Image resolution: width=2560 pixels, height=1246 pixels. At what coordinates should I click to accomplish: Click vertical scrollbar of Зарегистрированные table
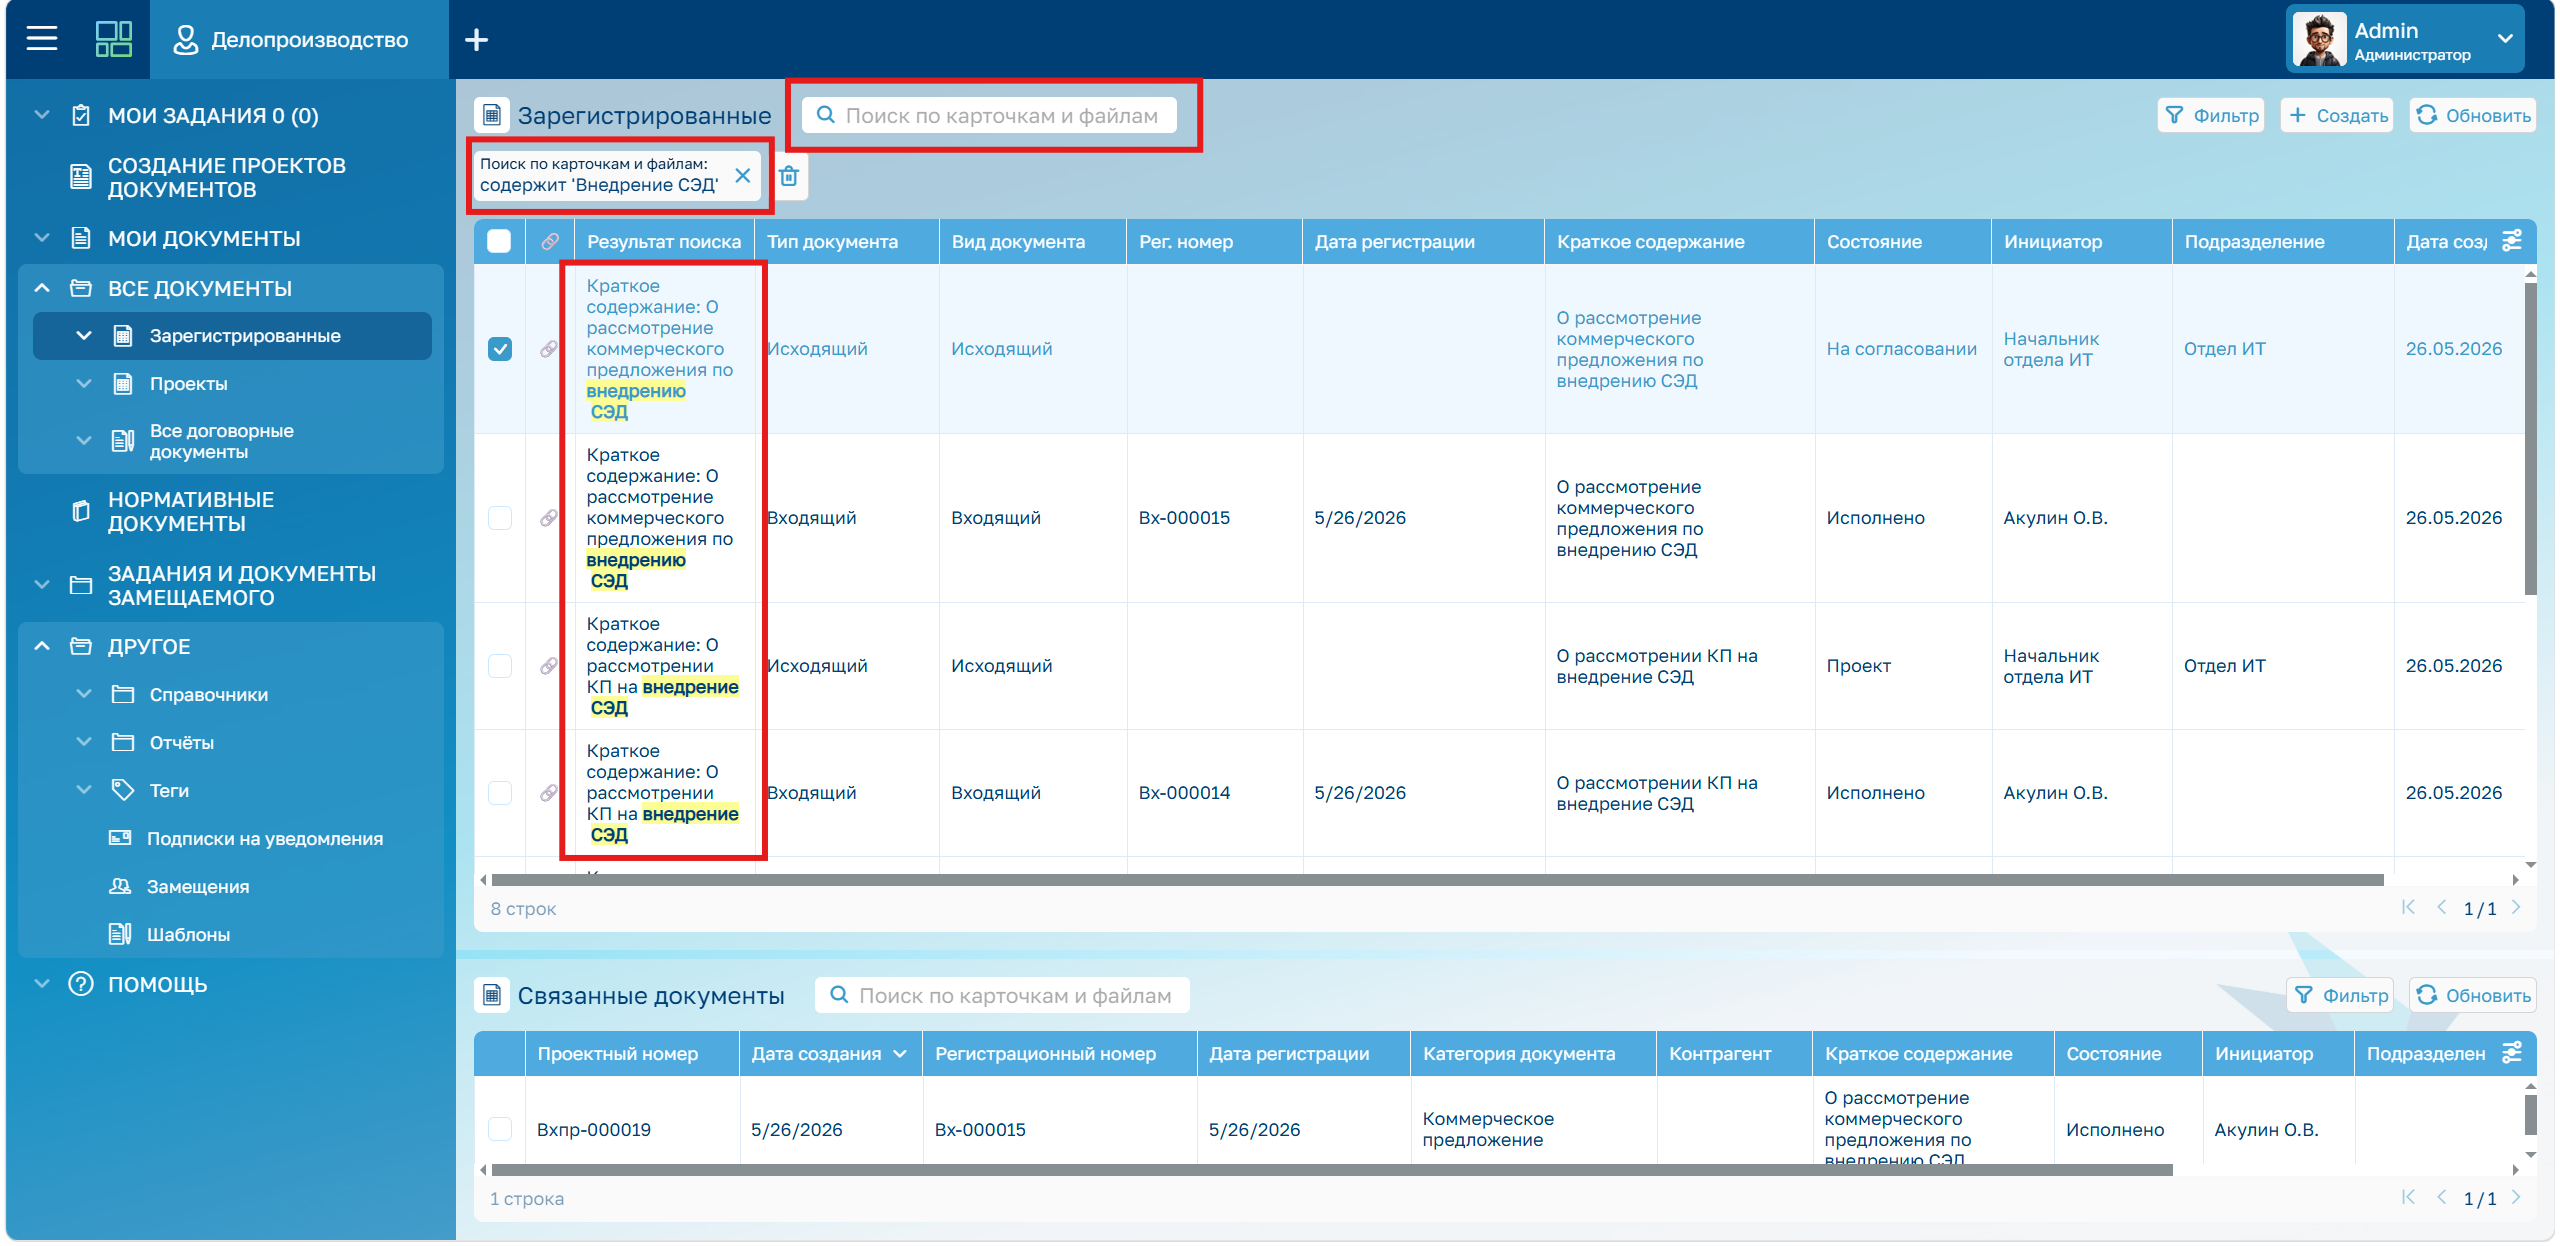pos(2530,440)
